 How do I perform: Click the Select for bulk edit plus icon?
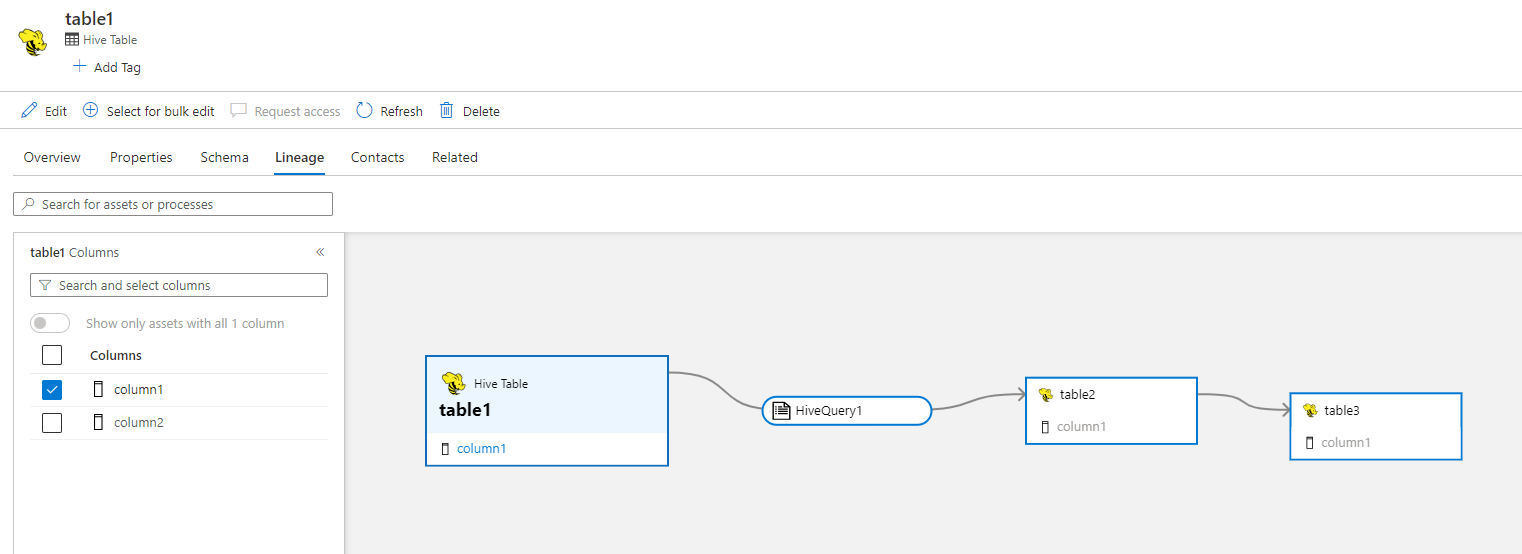tap(90, 110)
